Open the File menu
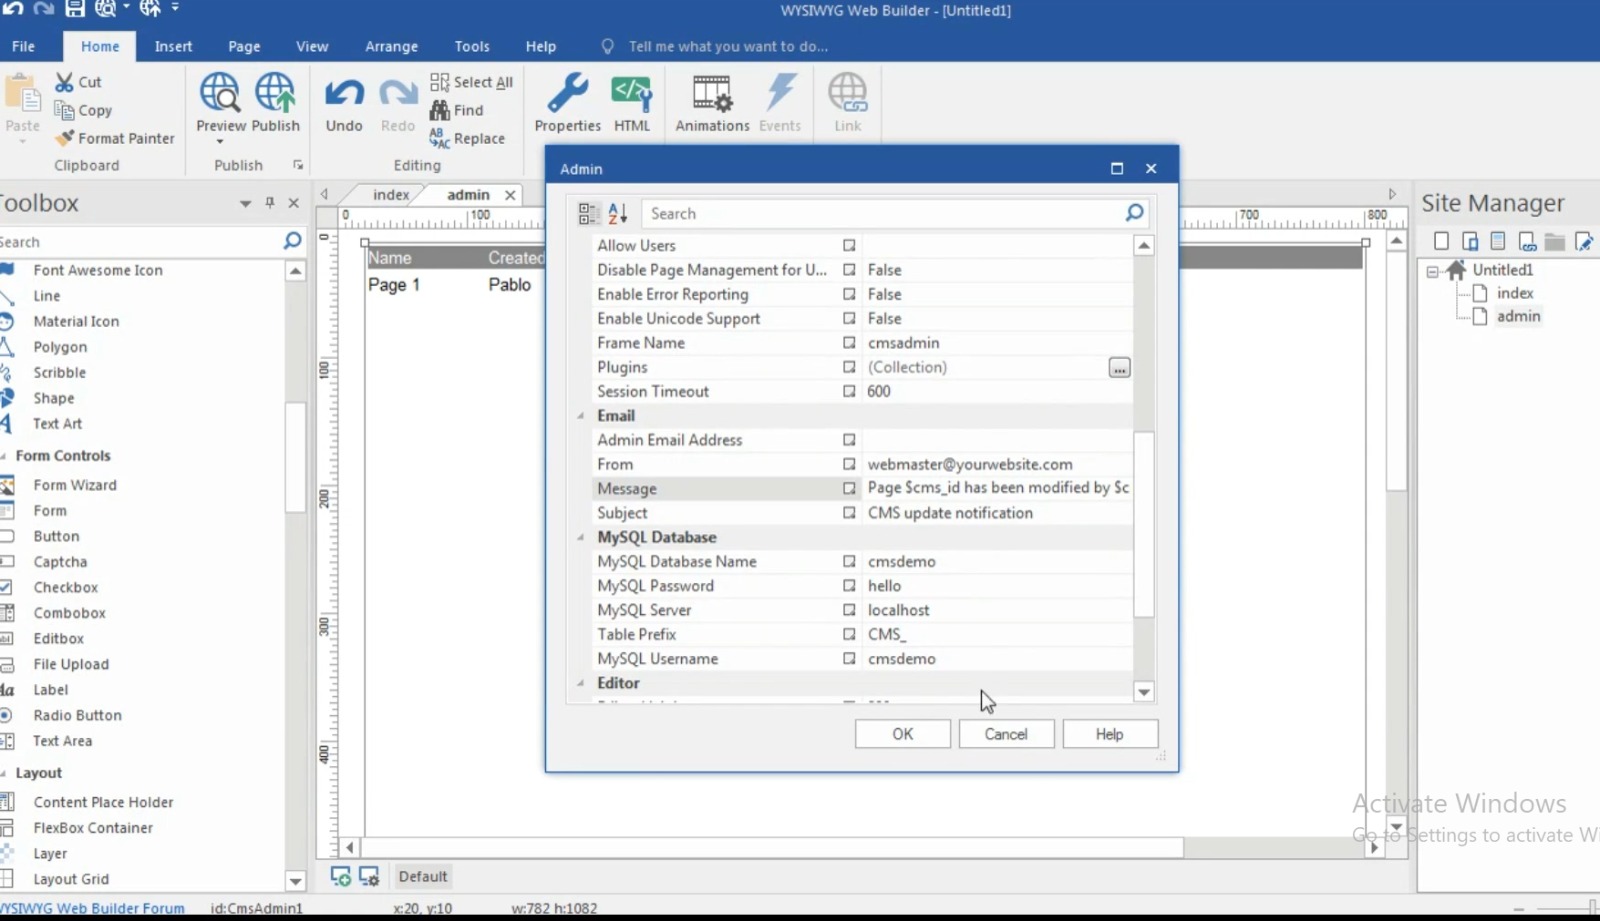Image resolution: width=1600 pixels, height=921 pixels. 24,46
